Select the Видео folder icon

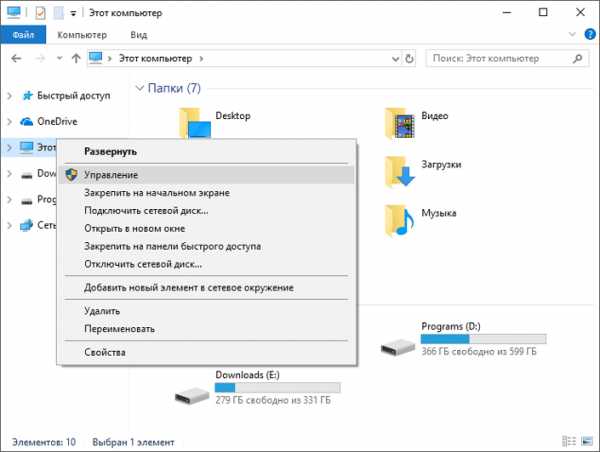[400, 123]
